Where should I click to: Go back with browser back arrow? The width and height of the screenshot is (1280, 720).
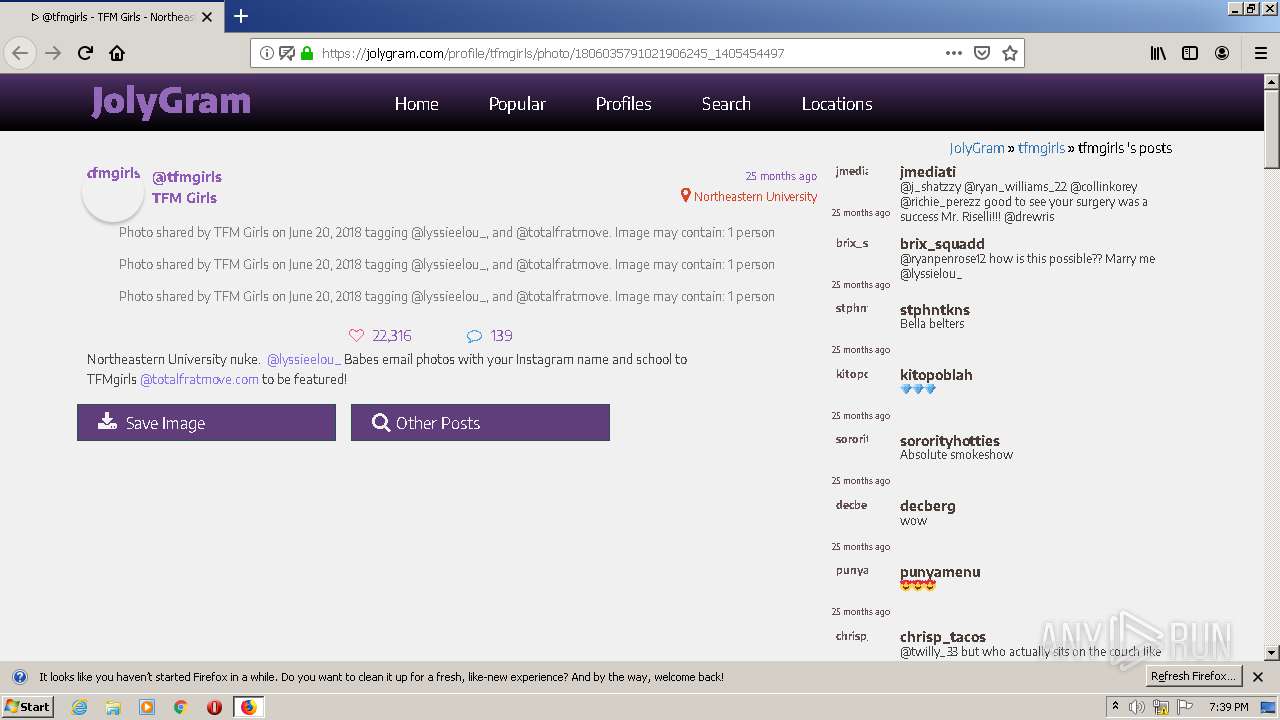[x=20, y=53]
